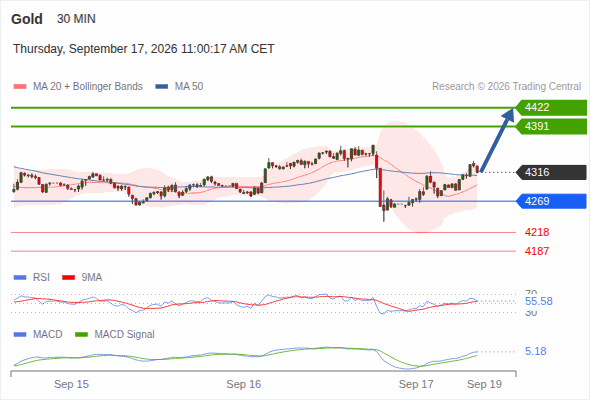Click the red 4187 support level
This screenshot has width=590, height=400.
(537, 251)
